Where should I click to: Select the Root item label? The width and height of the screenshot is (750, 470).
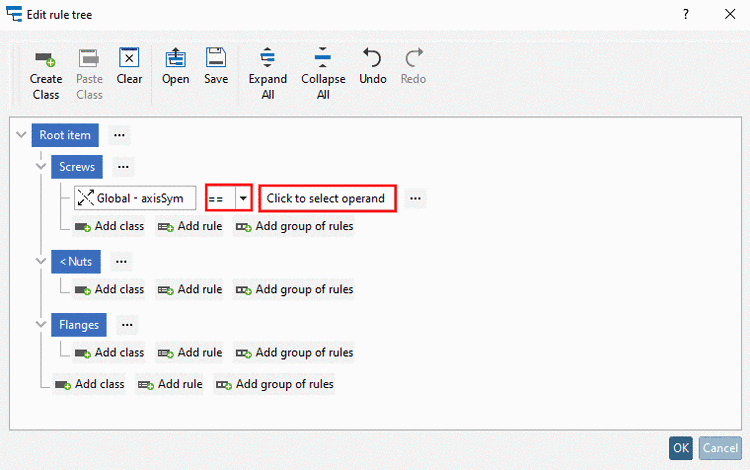click(x=65, y=135)
